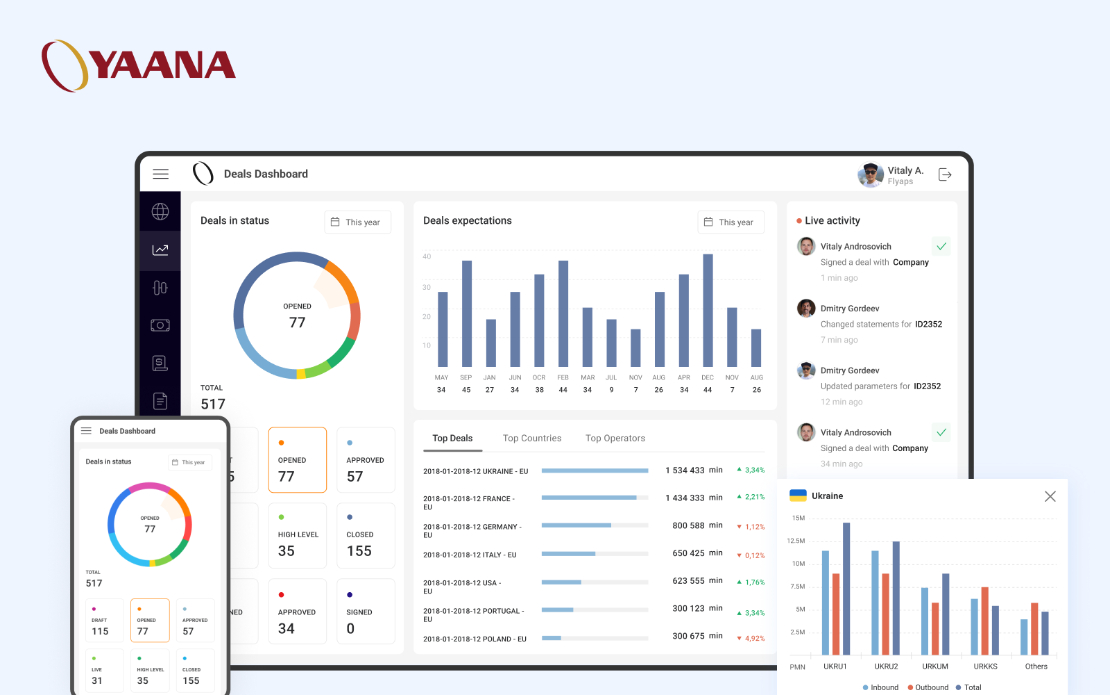Select the OPENED 77 status card
This screenshot has height=695, width=1110.
297,460
